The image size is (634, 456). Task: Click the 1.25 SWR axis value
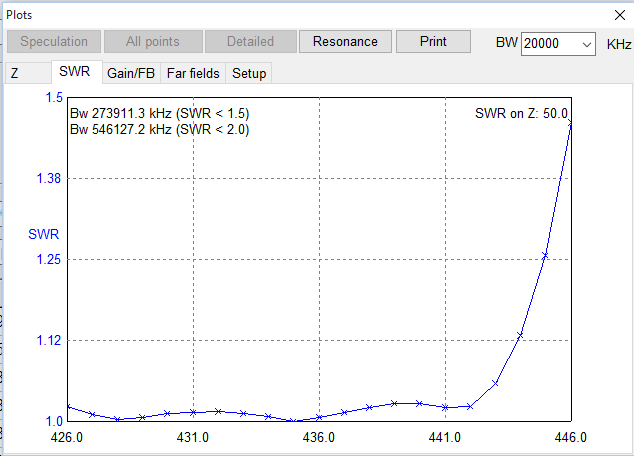tap(49, 259)
